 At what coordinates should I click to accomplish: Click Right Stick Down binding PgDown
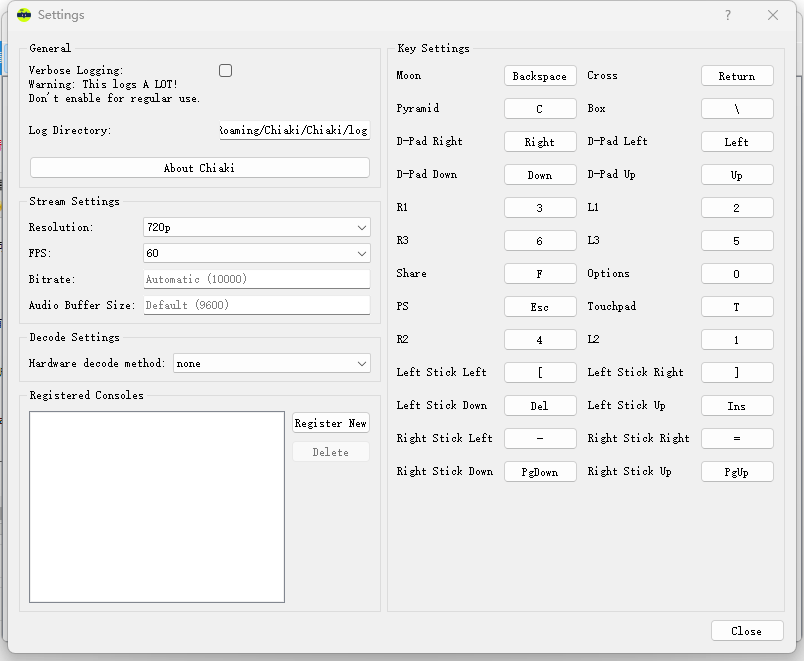pos(540,472)
